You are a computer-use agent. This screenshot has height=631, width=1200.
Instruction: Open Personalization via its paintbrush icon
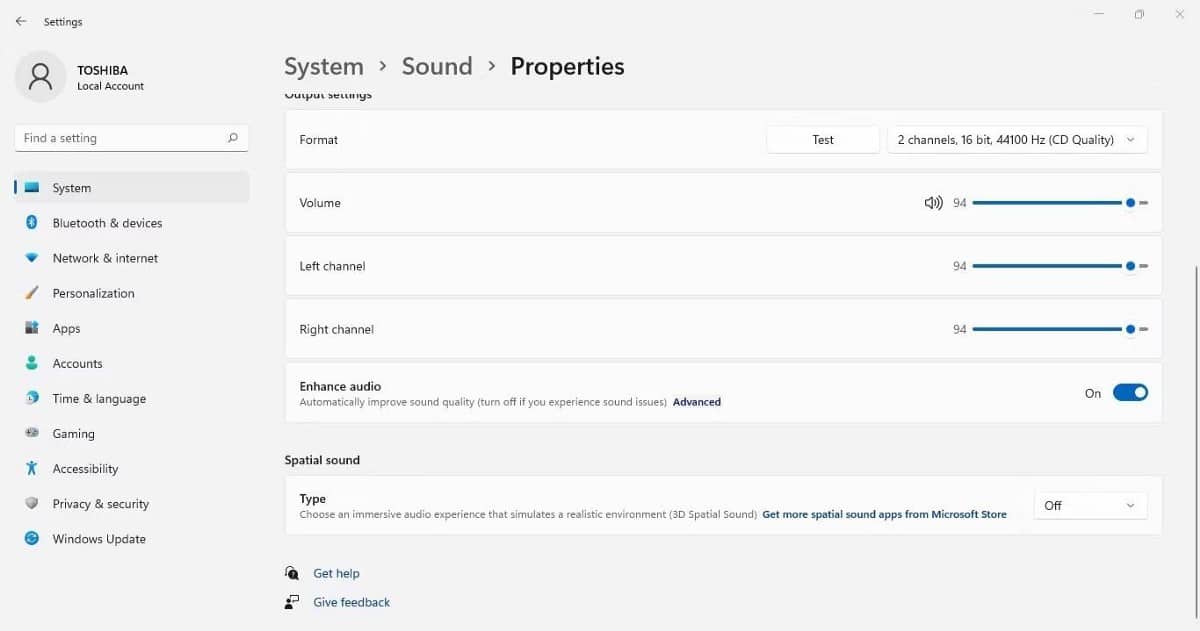[30, 292]
